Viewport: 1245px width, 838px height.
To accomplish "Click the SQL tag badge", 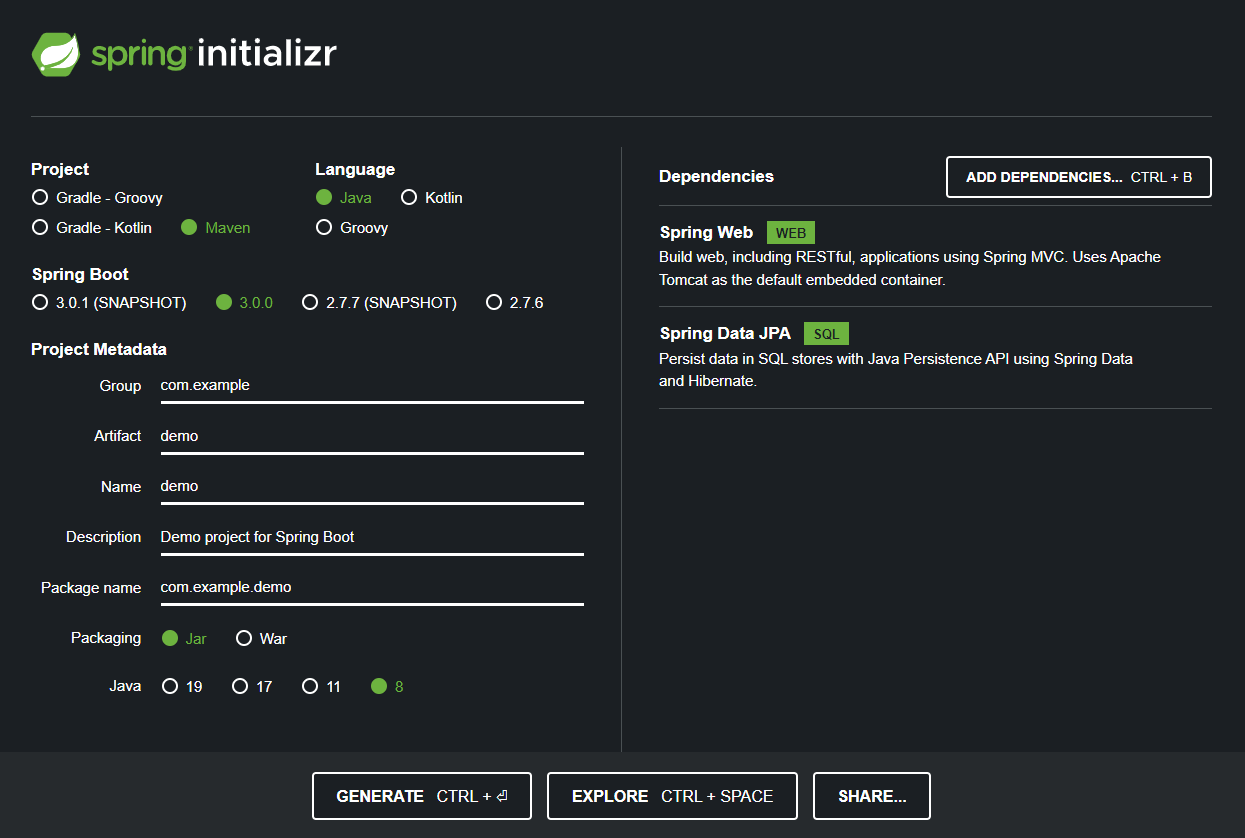I will [x=826, y=334].
